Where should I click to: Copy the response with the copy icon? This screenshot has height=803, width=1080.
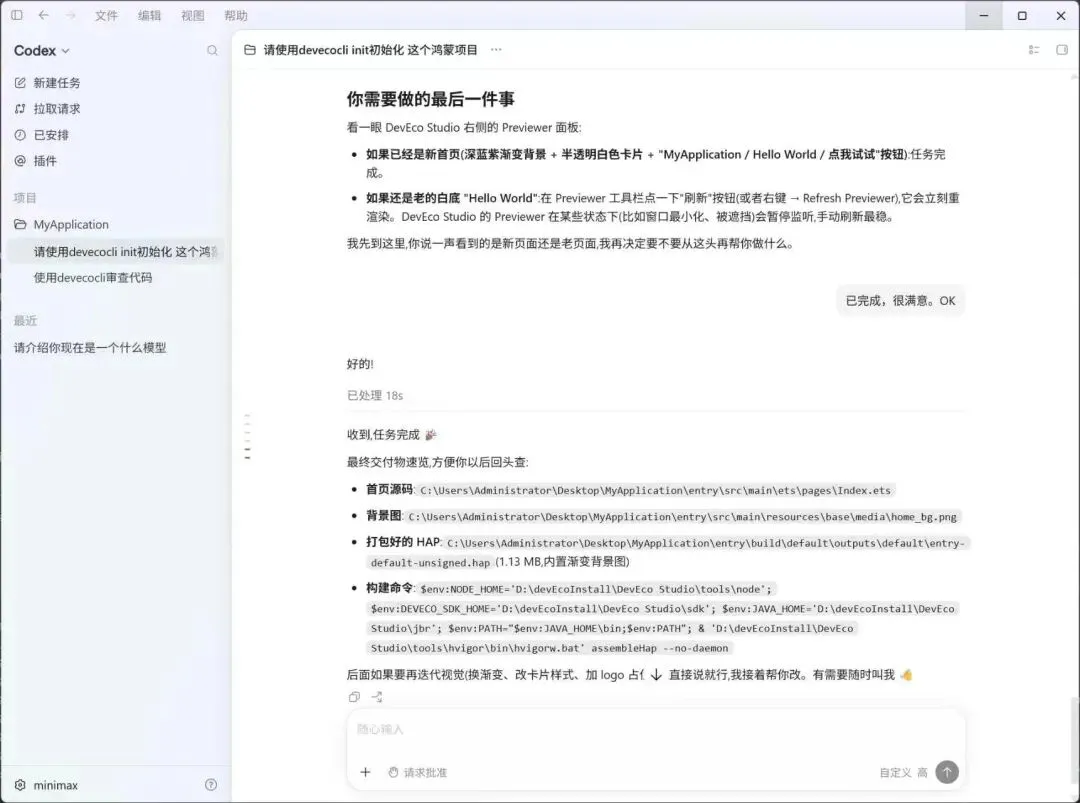[354, 697]
